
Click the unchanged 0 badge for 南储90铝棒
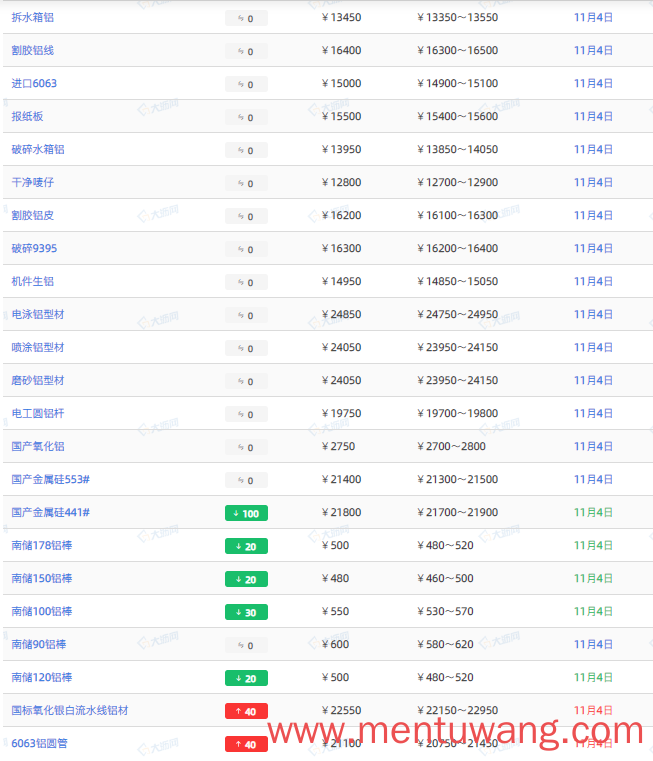click(x=246, y=645)
